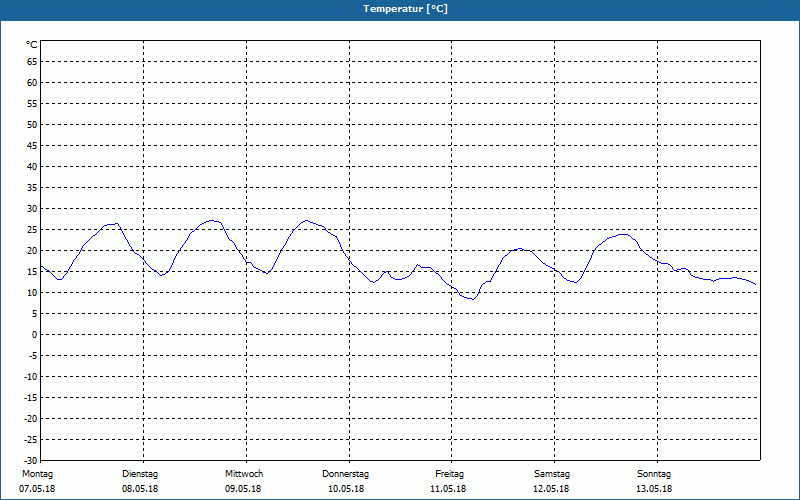Image resolution: width=800 pixels, height=500 pixels.
Task: Click the 60 y-axis value
Action: click(x=32, y=83)
